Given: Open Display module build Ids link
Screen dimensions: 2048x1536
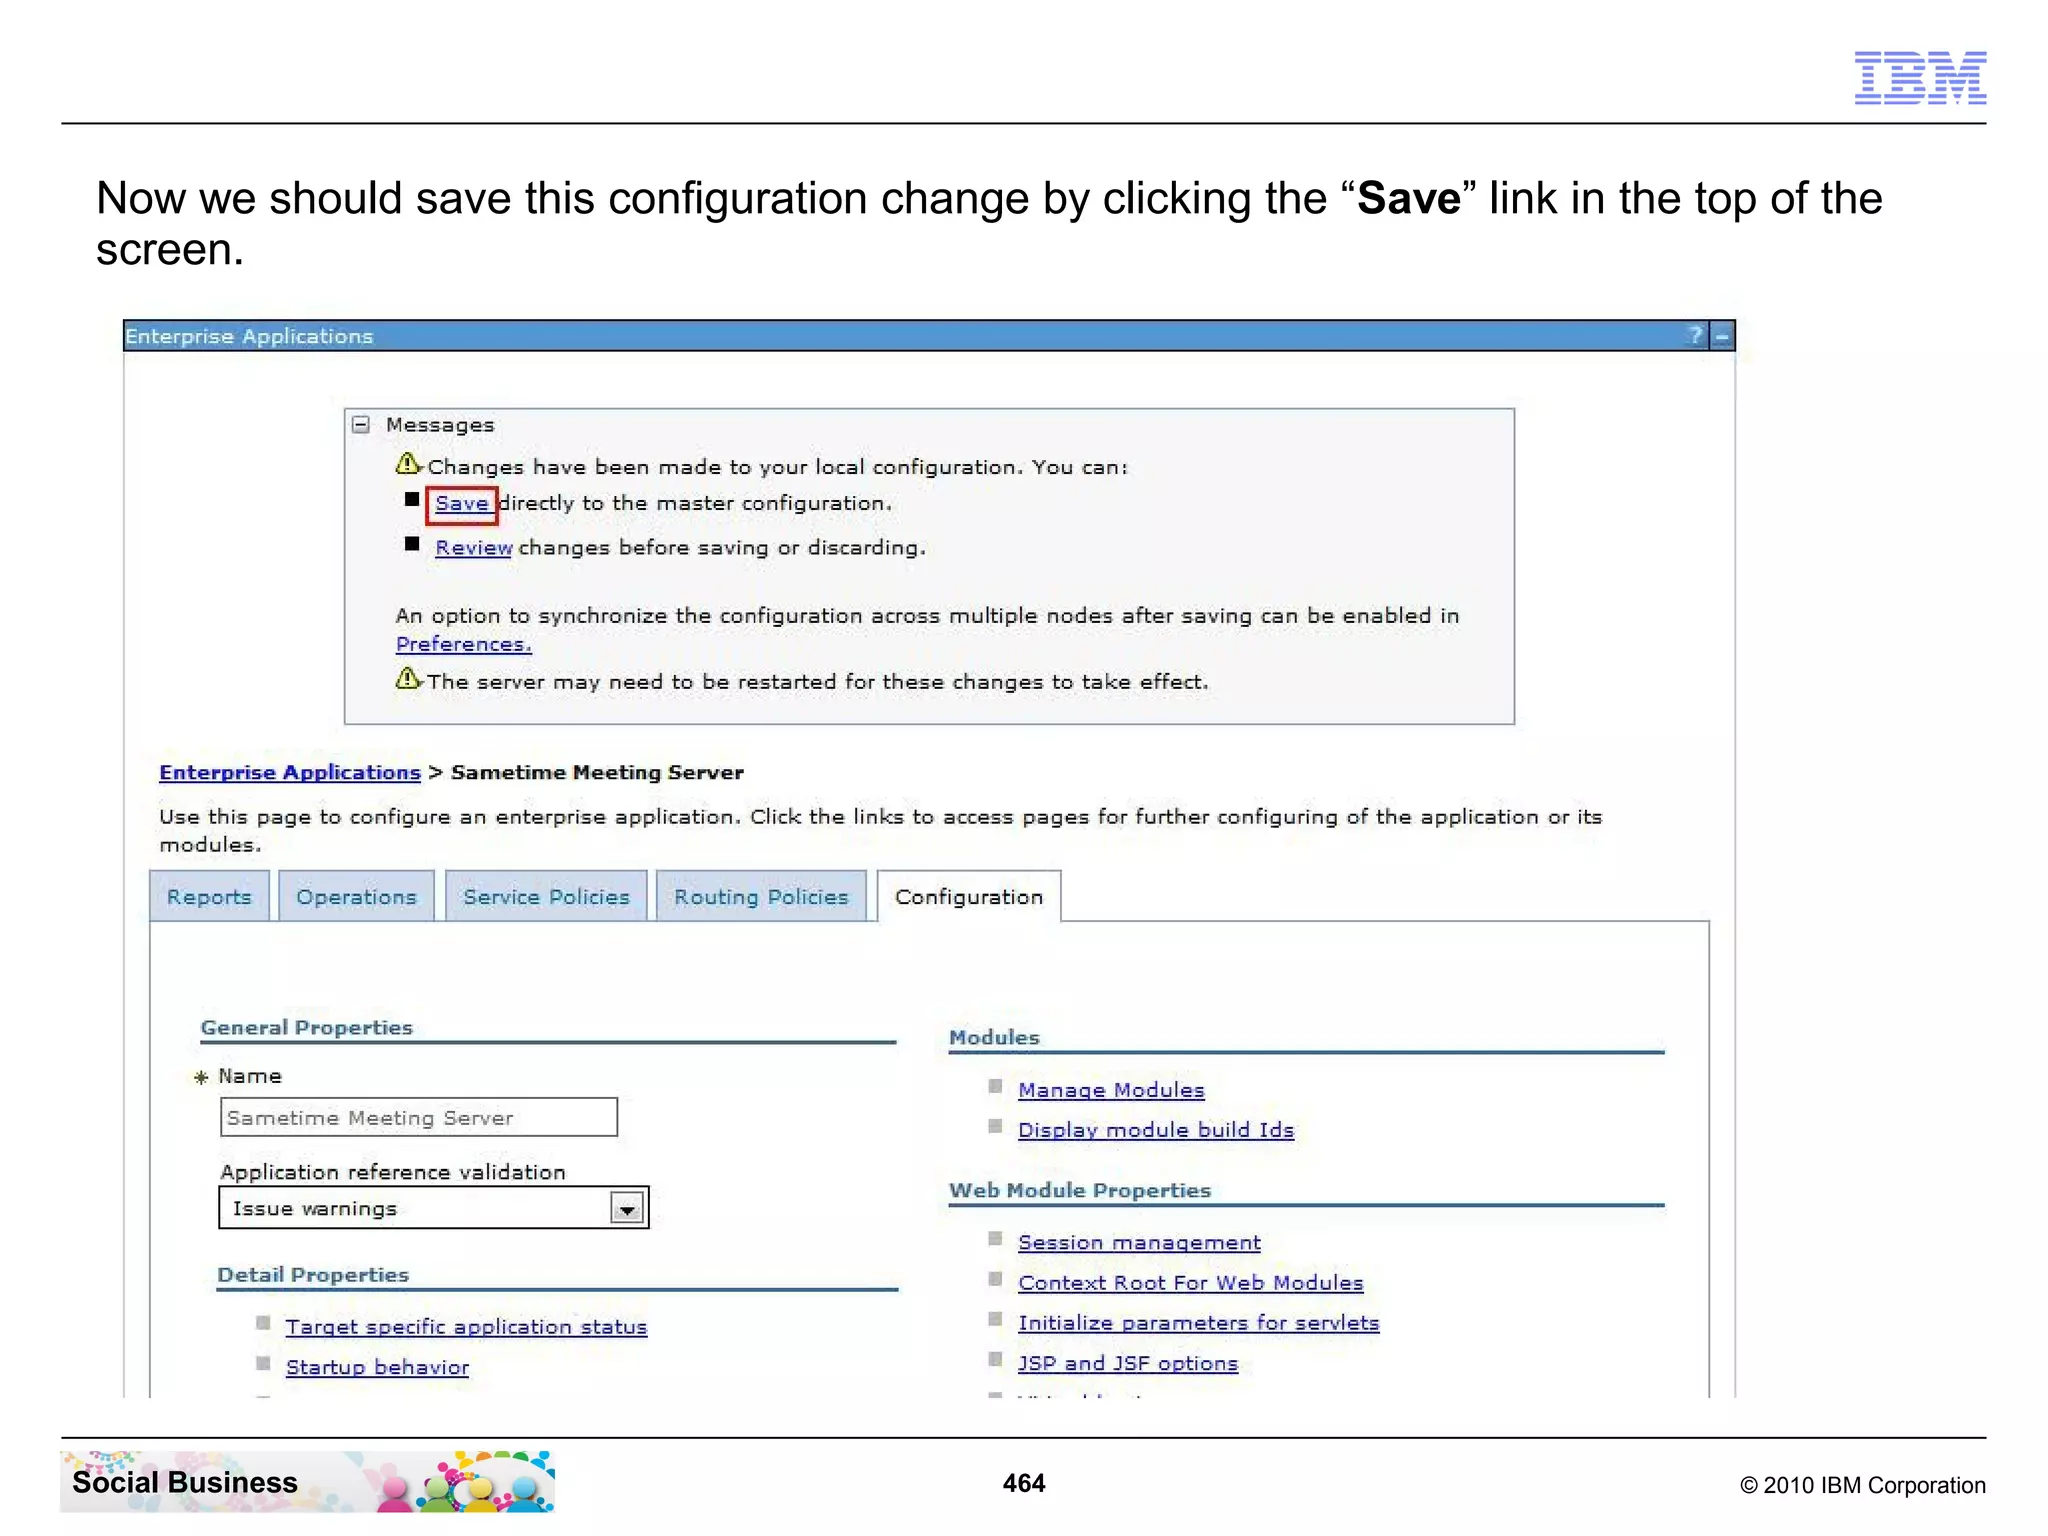Looking at the screenshot, I should pyautogui.click(x=1156, y=1130).
